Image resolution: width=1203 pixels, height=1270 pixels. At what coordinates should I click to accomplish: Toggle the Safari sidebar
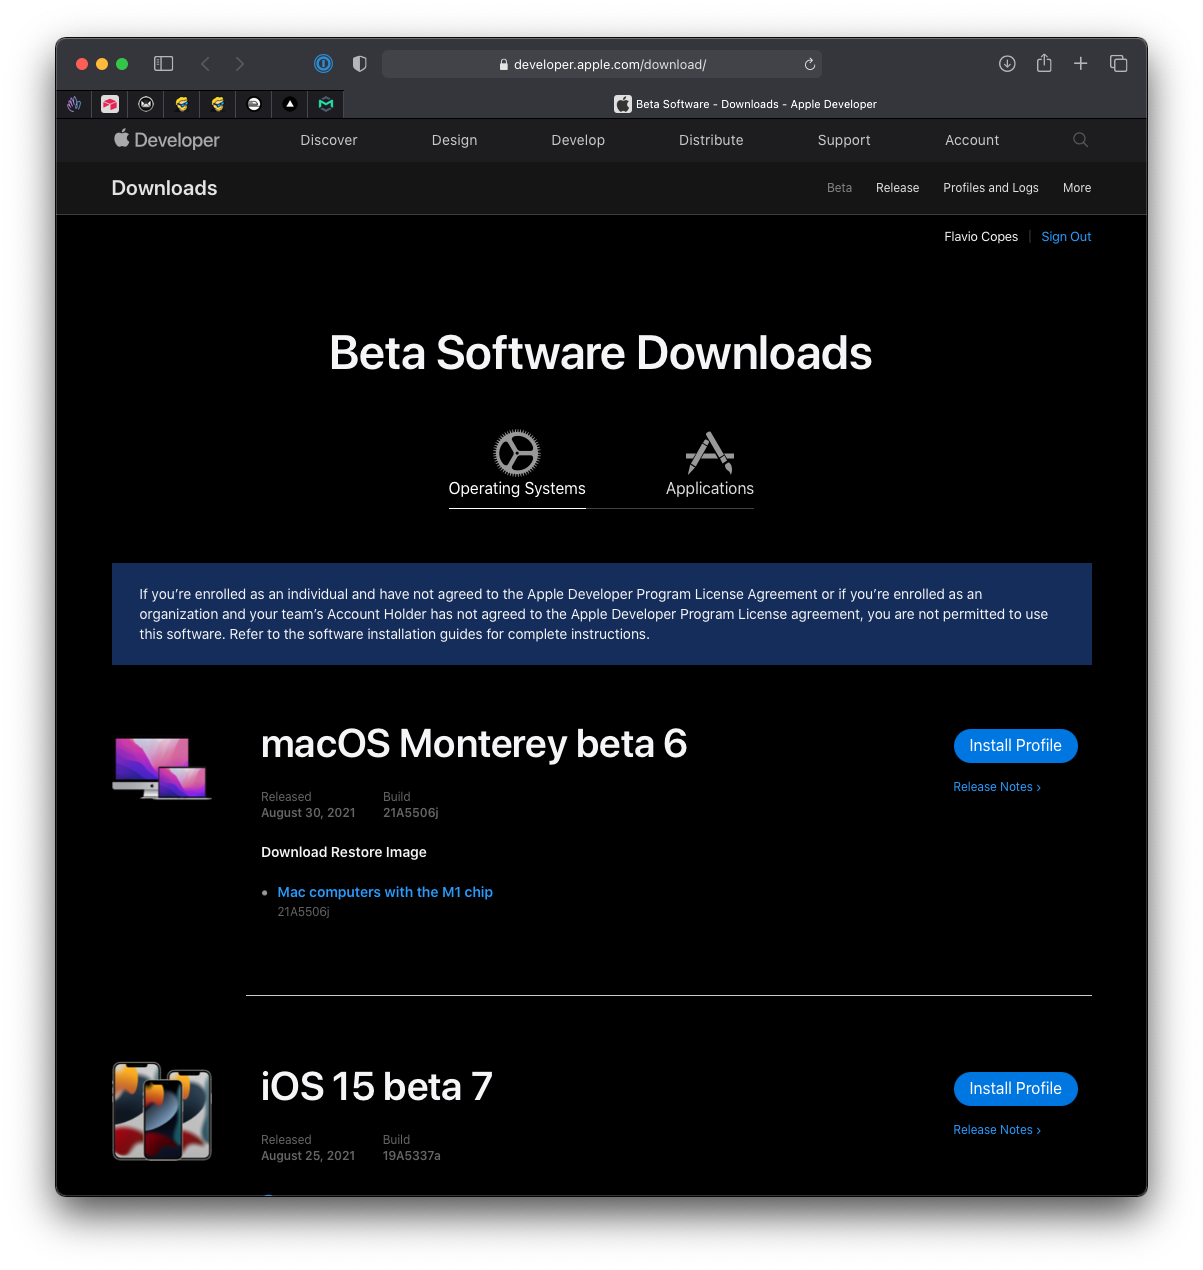pos(163,64)
